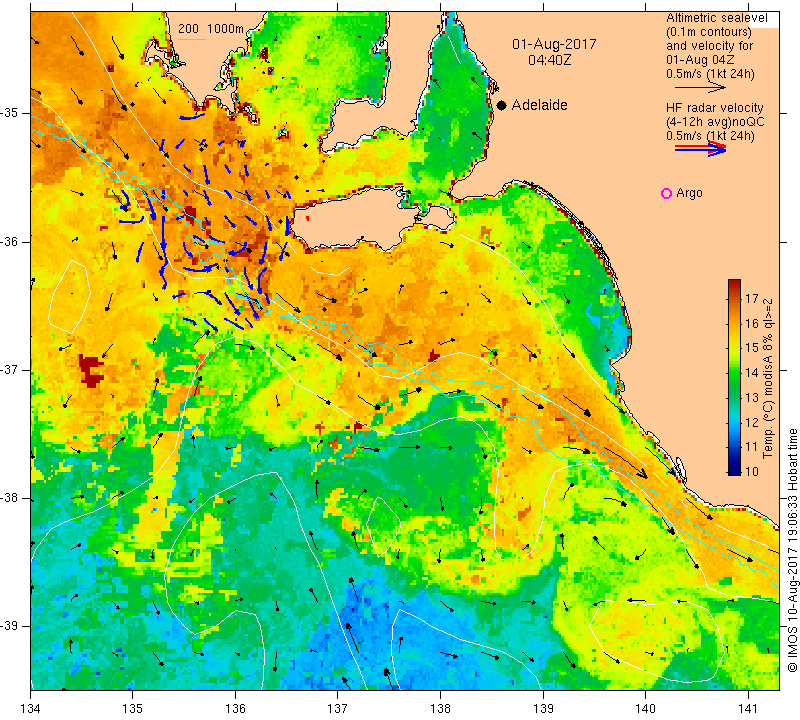Click the -38 latitude axis label
800x720 pixels.
point(10,498)
